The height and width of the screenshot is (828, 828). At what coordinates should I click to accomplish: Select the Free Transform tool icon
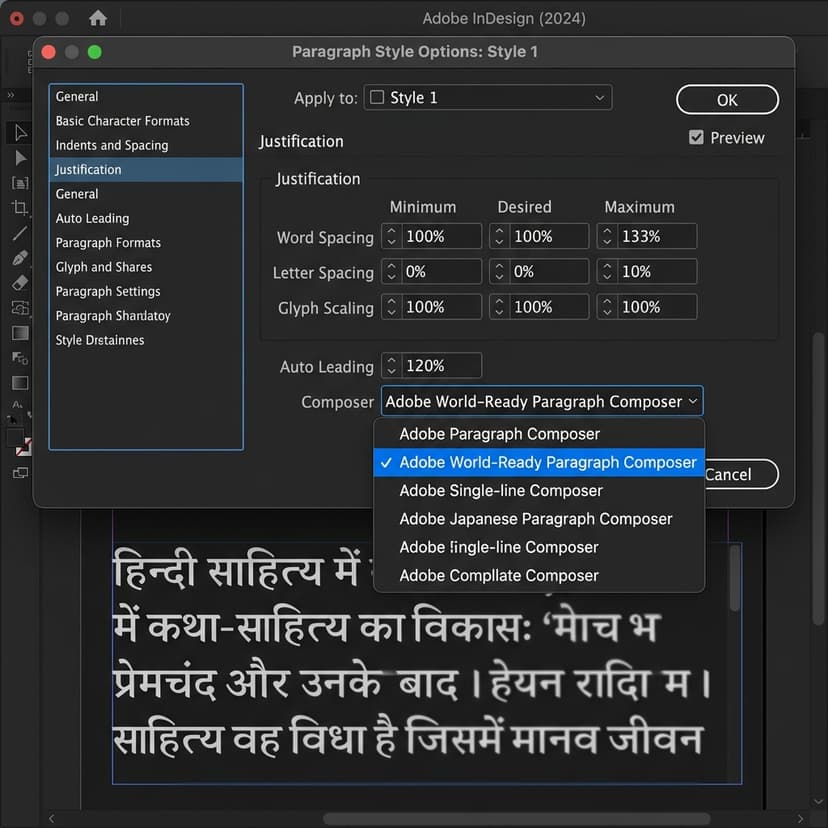click(x=20, y=358)
